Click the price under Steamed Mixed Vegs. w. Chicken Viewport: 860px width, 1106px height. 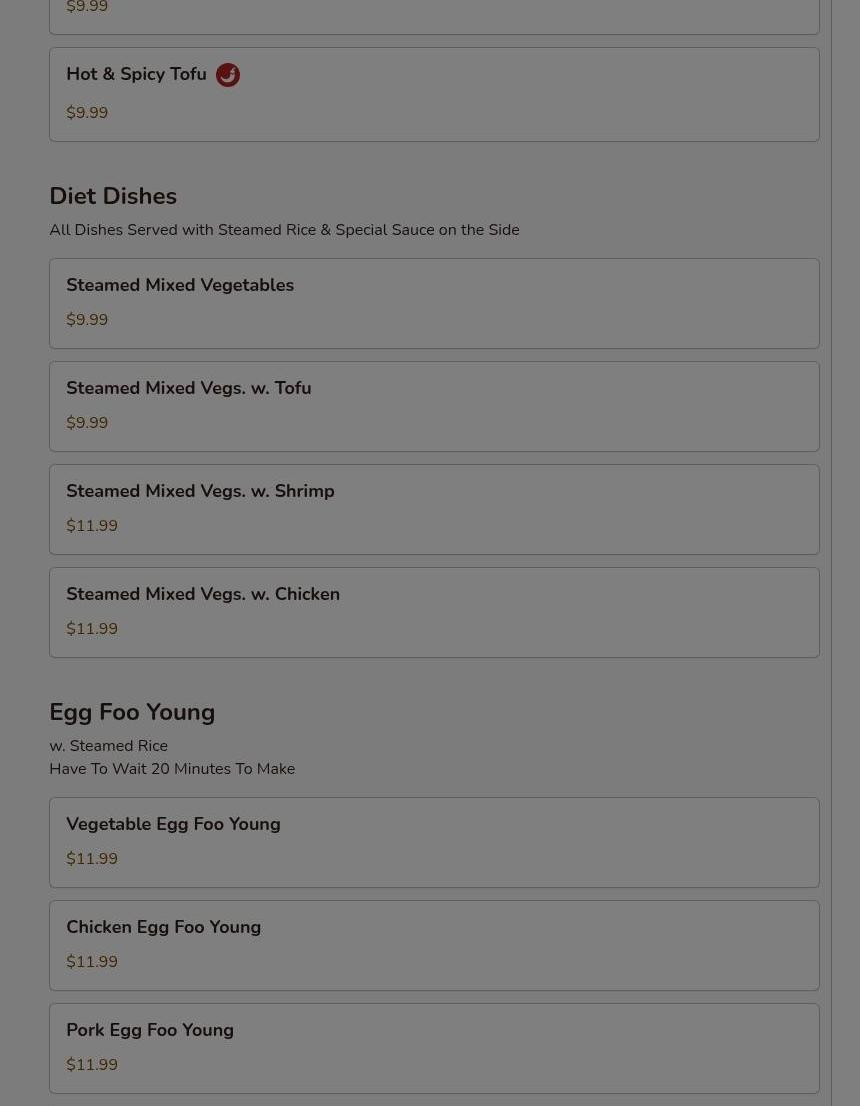pyautogui.click(x=92, y=629)
